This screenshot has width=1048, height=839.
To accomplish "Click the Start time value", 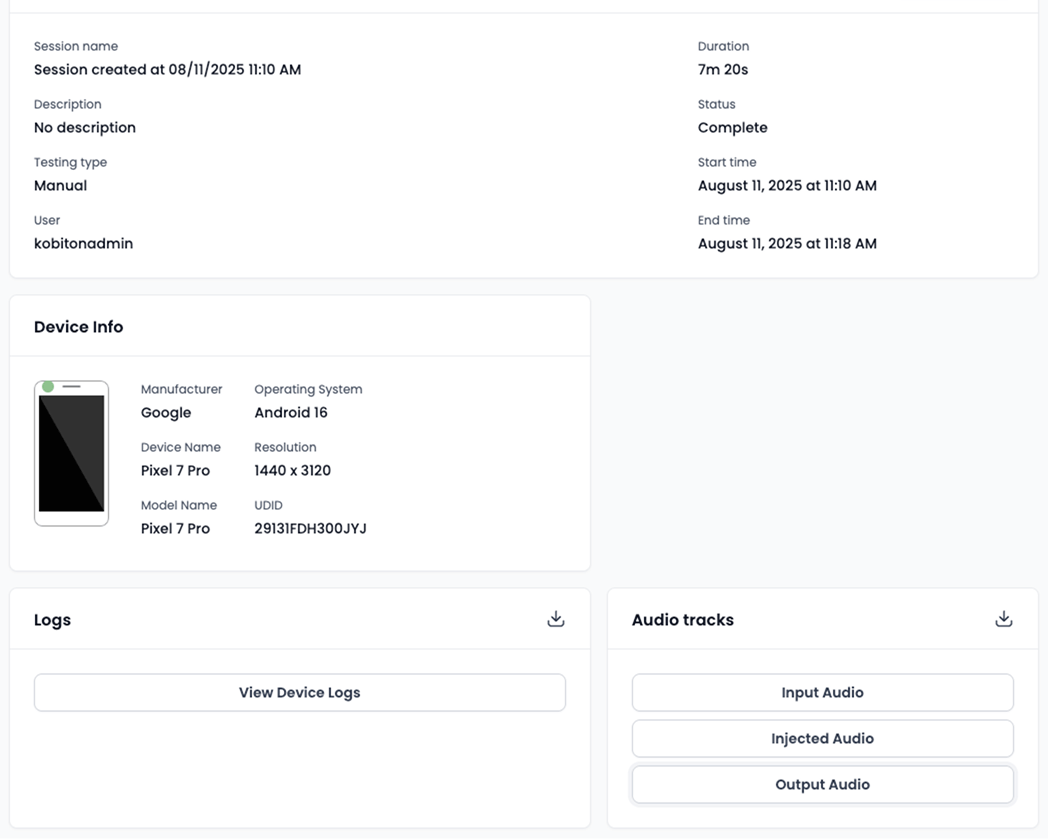I will (x=788, y=185).
